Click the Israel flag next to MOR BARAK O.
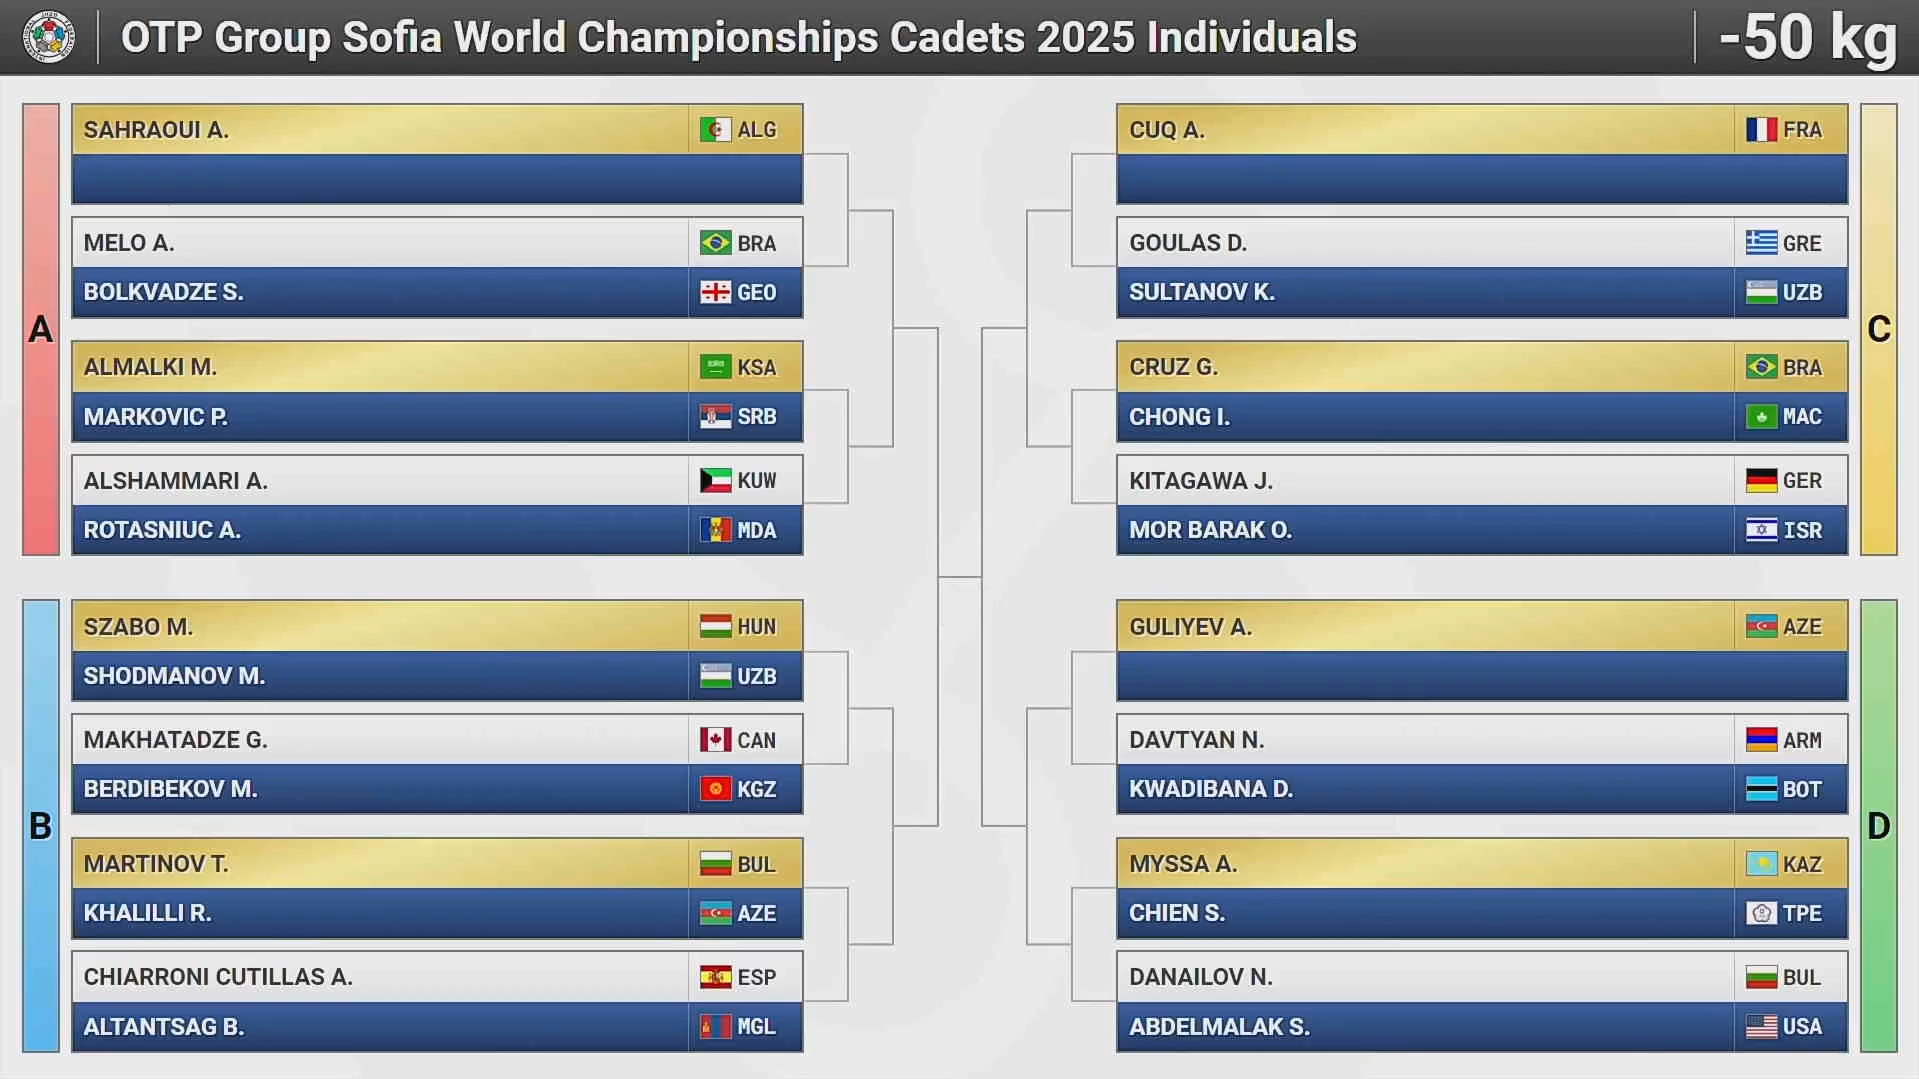 click(1761, 531)
